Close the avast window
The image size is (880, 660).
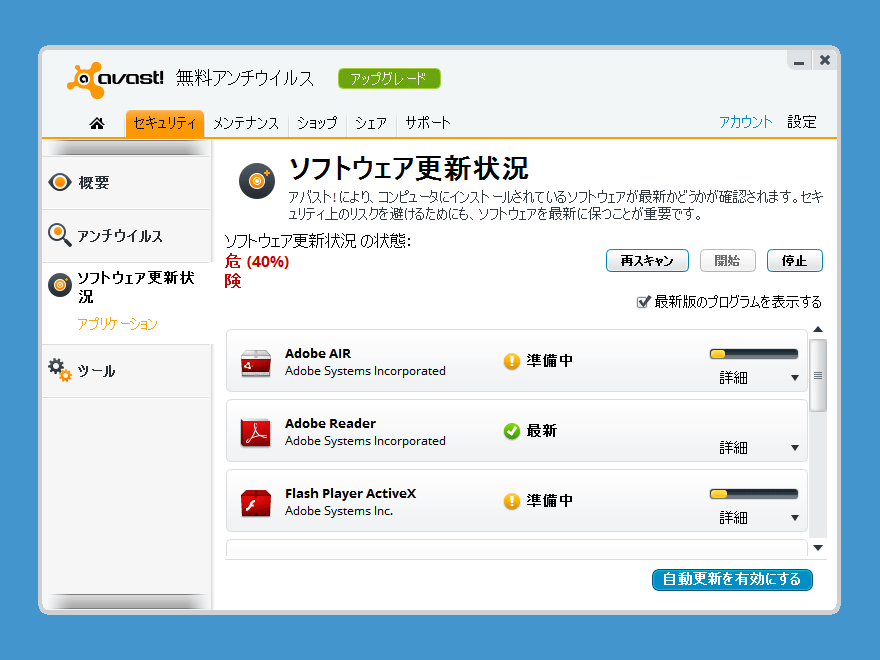824,60
